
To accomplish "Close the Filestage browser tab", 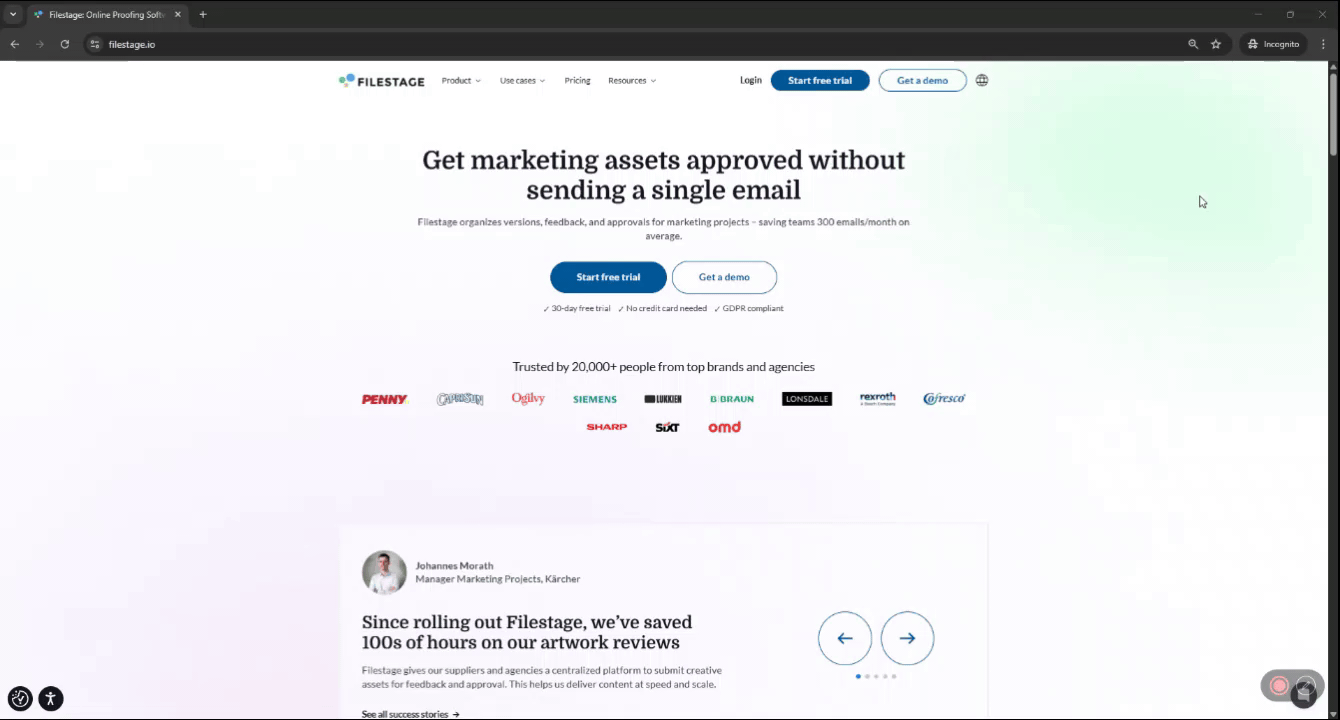I will click(178, 15).
